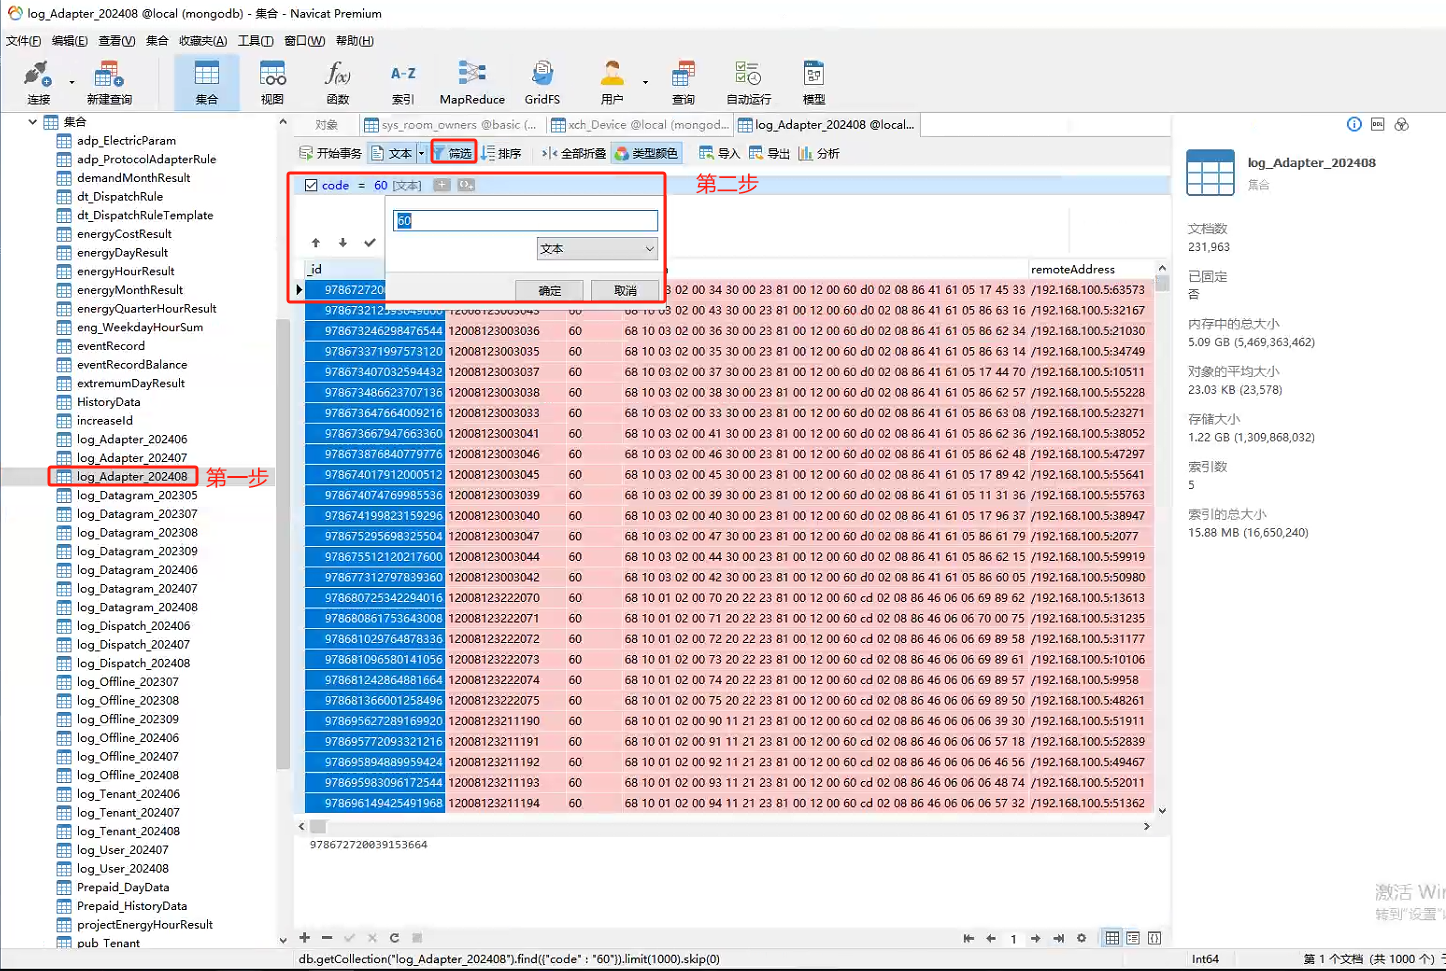
Task: Click the 取消 button in filter popup
Action: coord(625,290)
